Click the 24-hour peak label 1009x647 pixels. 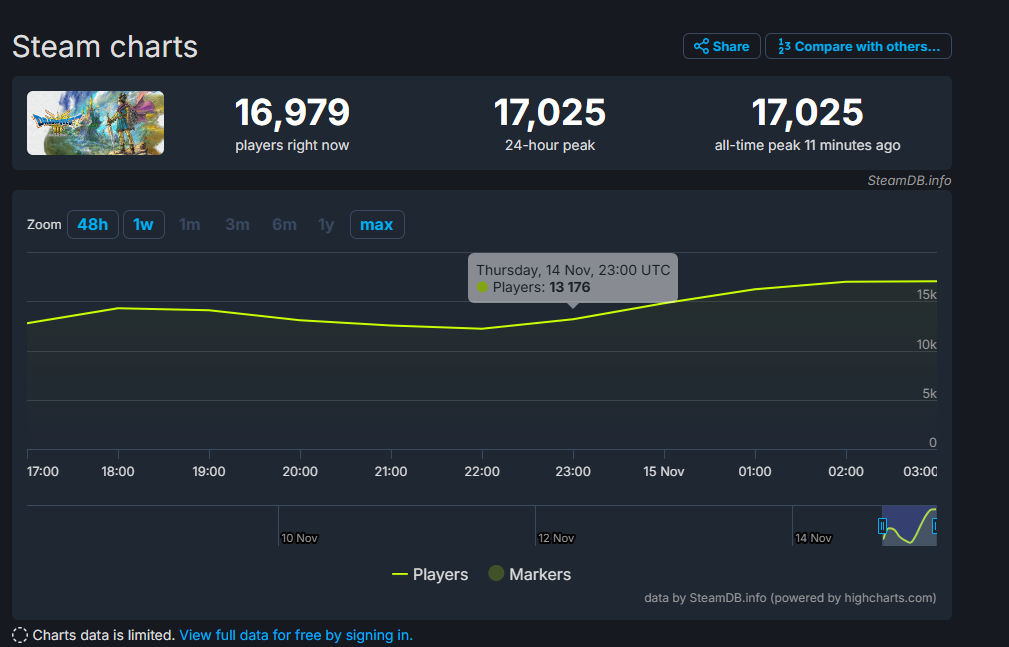point(550,145)
